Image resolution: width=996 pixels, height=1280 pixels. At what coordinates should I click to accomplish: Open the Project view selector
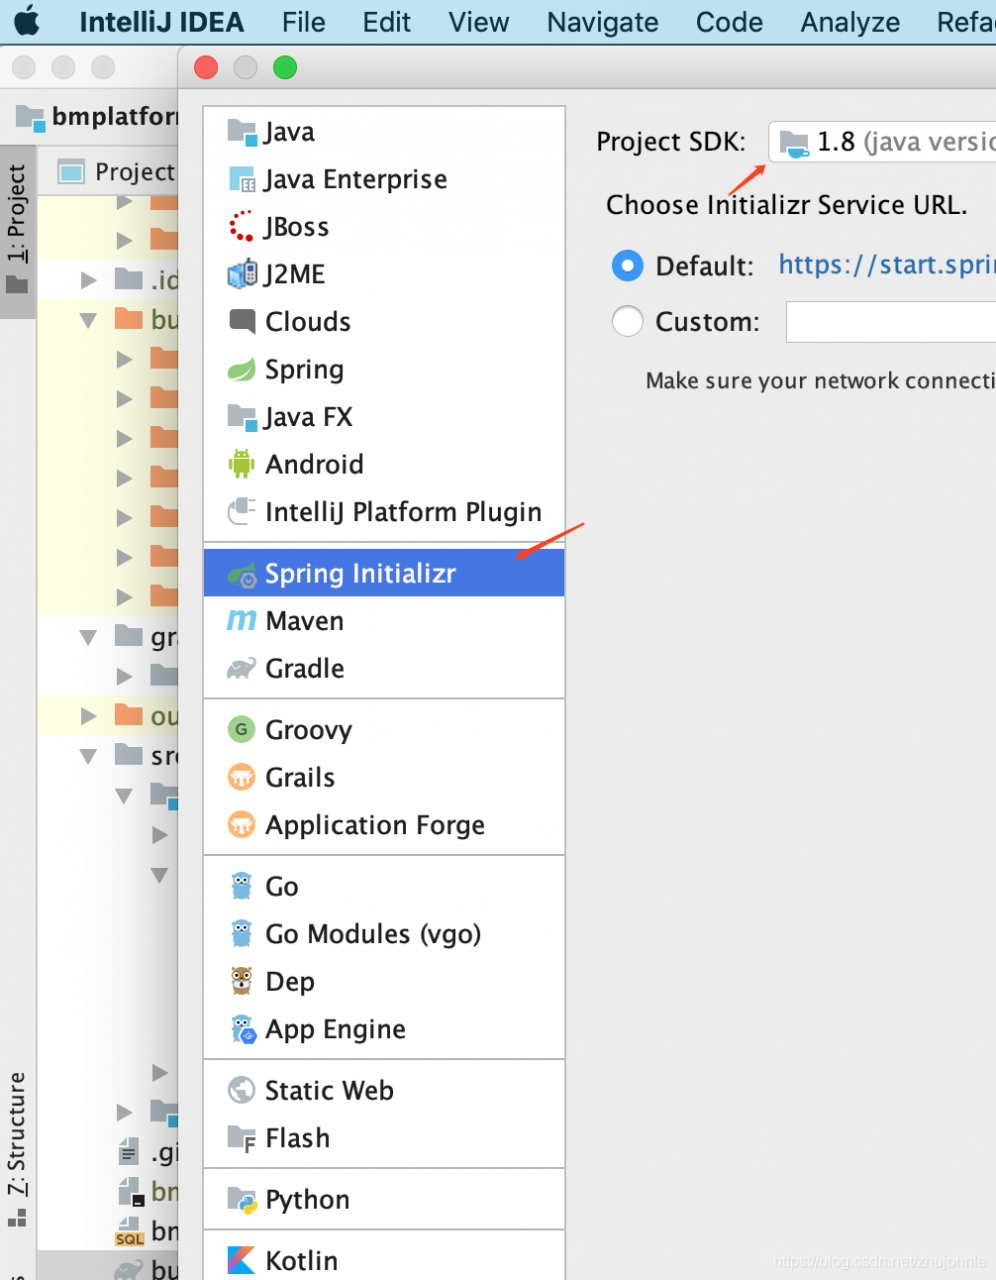tap(116, 172)
